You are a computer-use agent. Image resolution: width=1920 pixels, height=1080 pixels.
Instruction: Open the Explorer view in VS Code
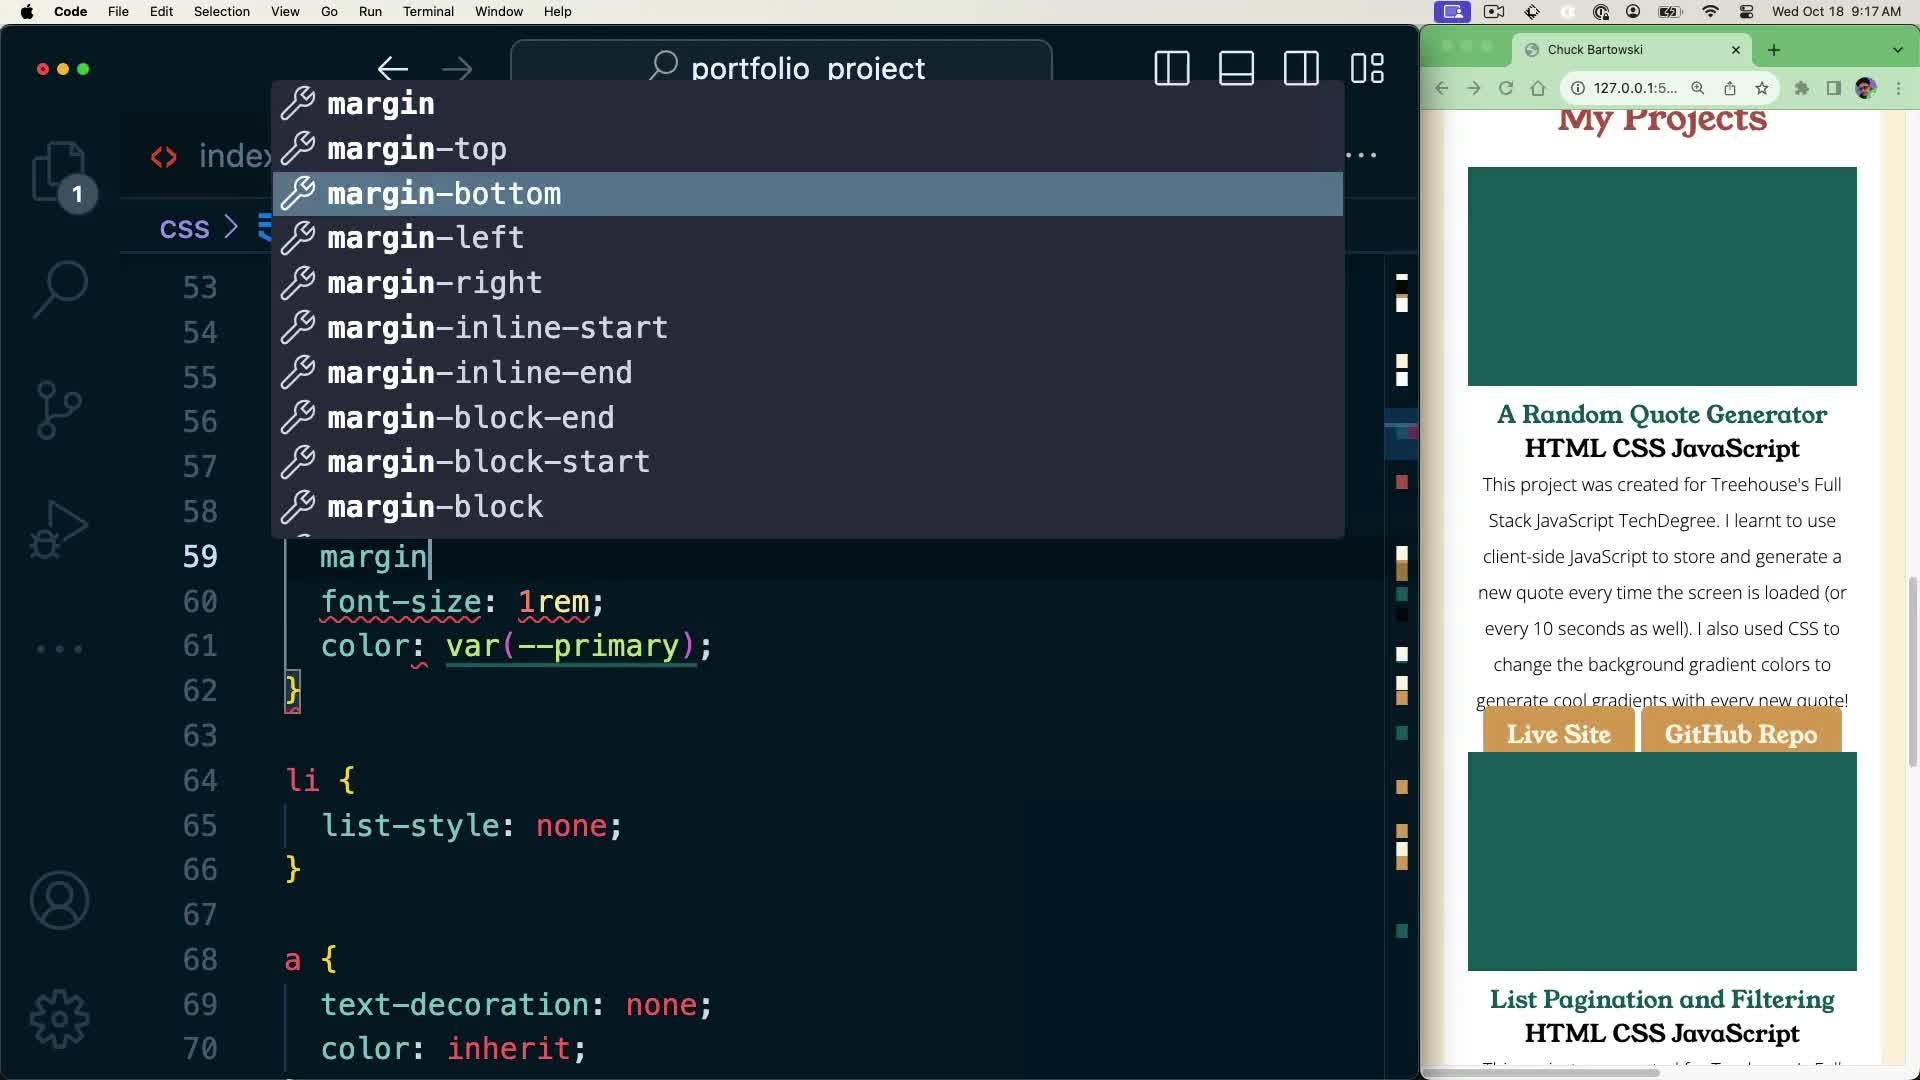[x=60, y=172]
